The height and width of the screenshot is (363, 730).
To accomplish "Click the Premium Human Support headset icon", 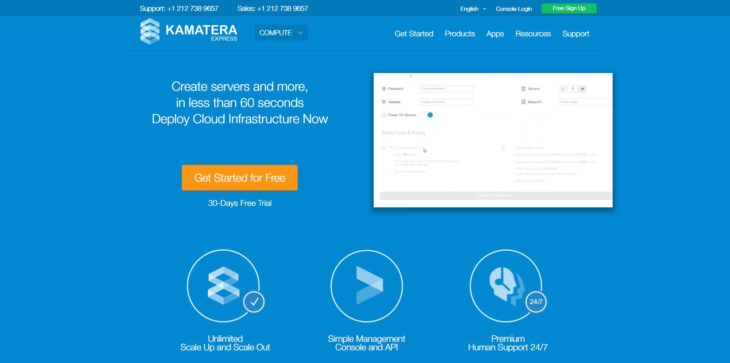I will click(x=506, y=286).
